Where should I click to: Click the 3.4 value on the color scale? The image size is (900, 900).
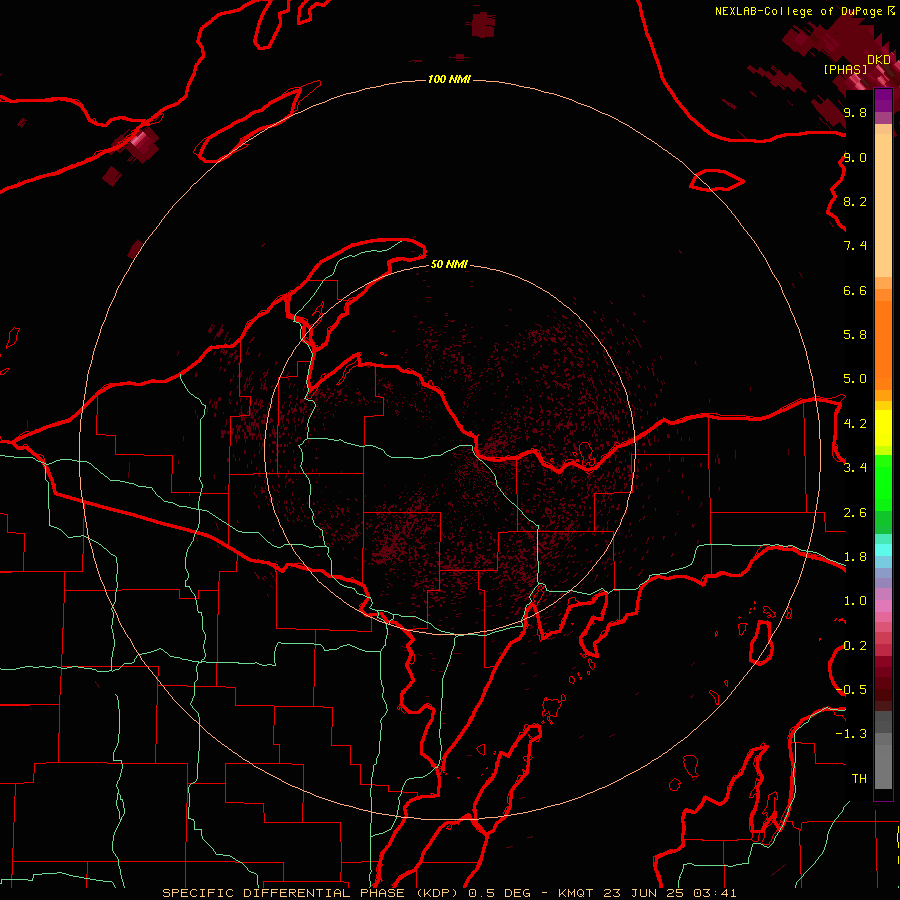[855, 467]
